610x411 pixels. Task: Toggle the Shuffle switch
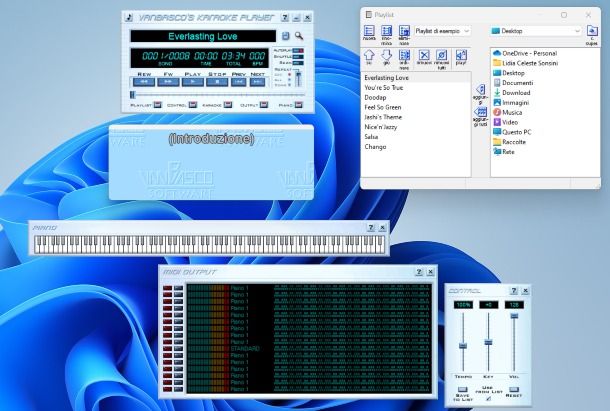[298, 57]
